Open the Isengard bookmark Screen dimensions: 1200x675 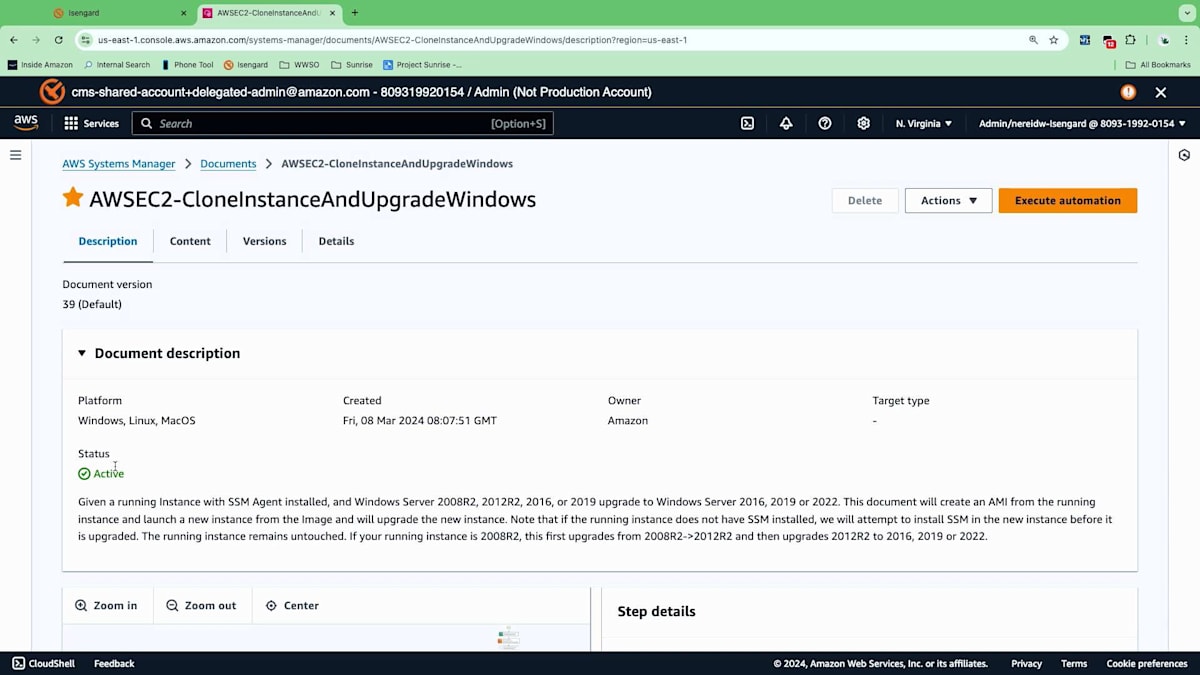246,65
